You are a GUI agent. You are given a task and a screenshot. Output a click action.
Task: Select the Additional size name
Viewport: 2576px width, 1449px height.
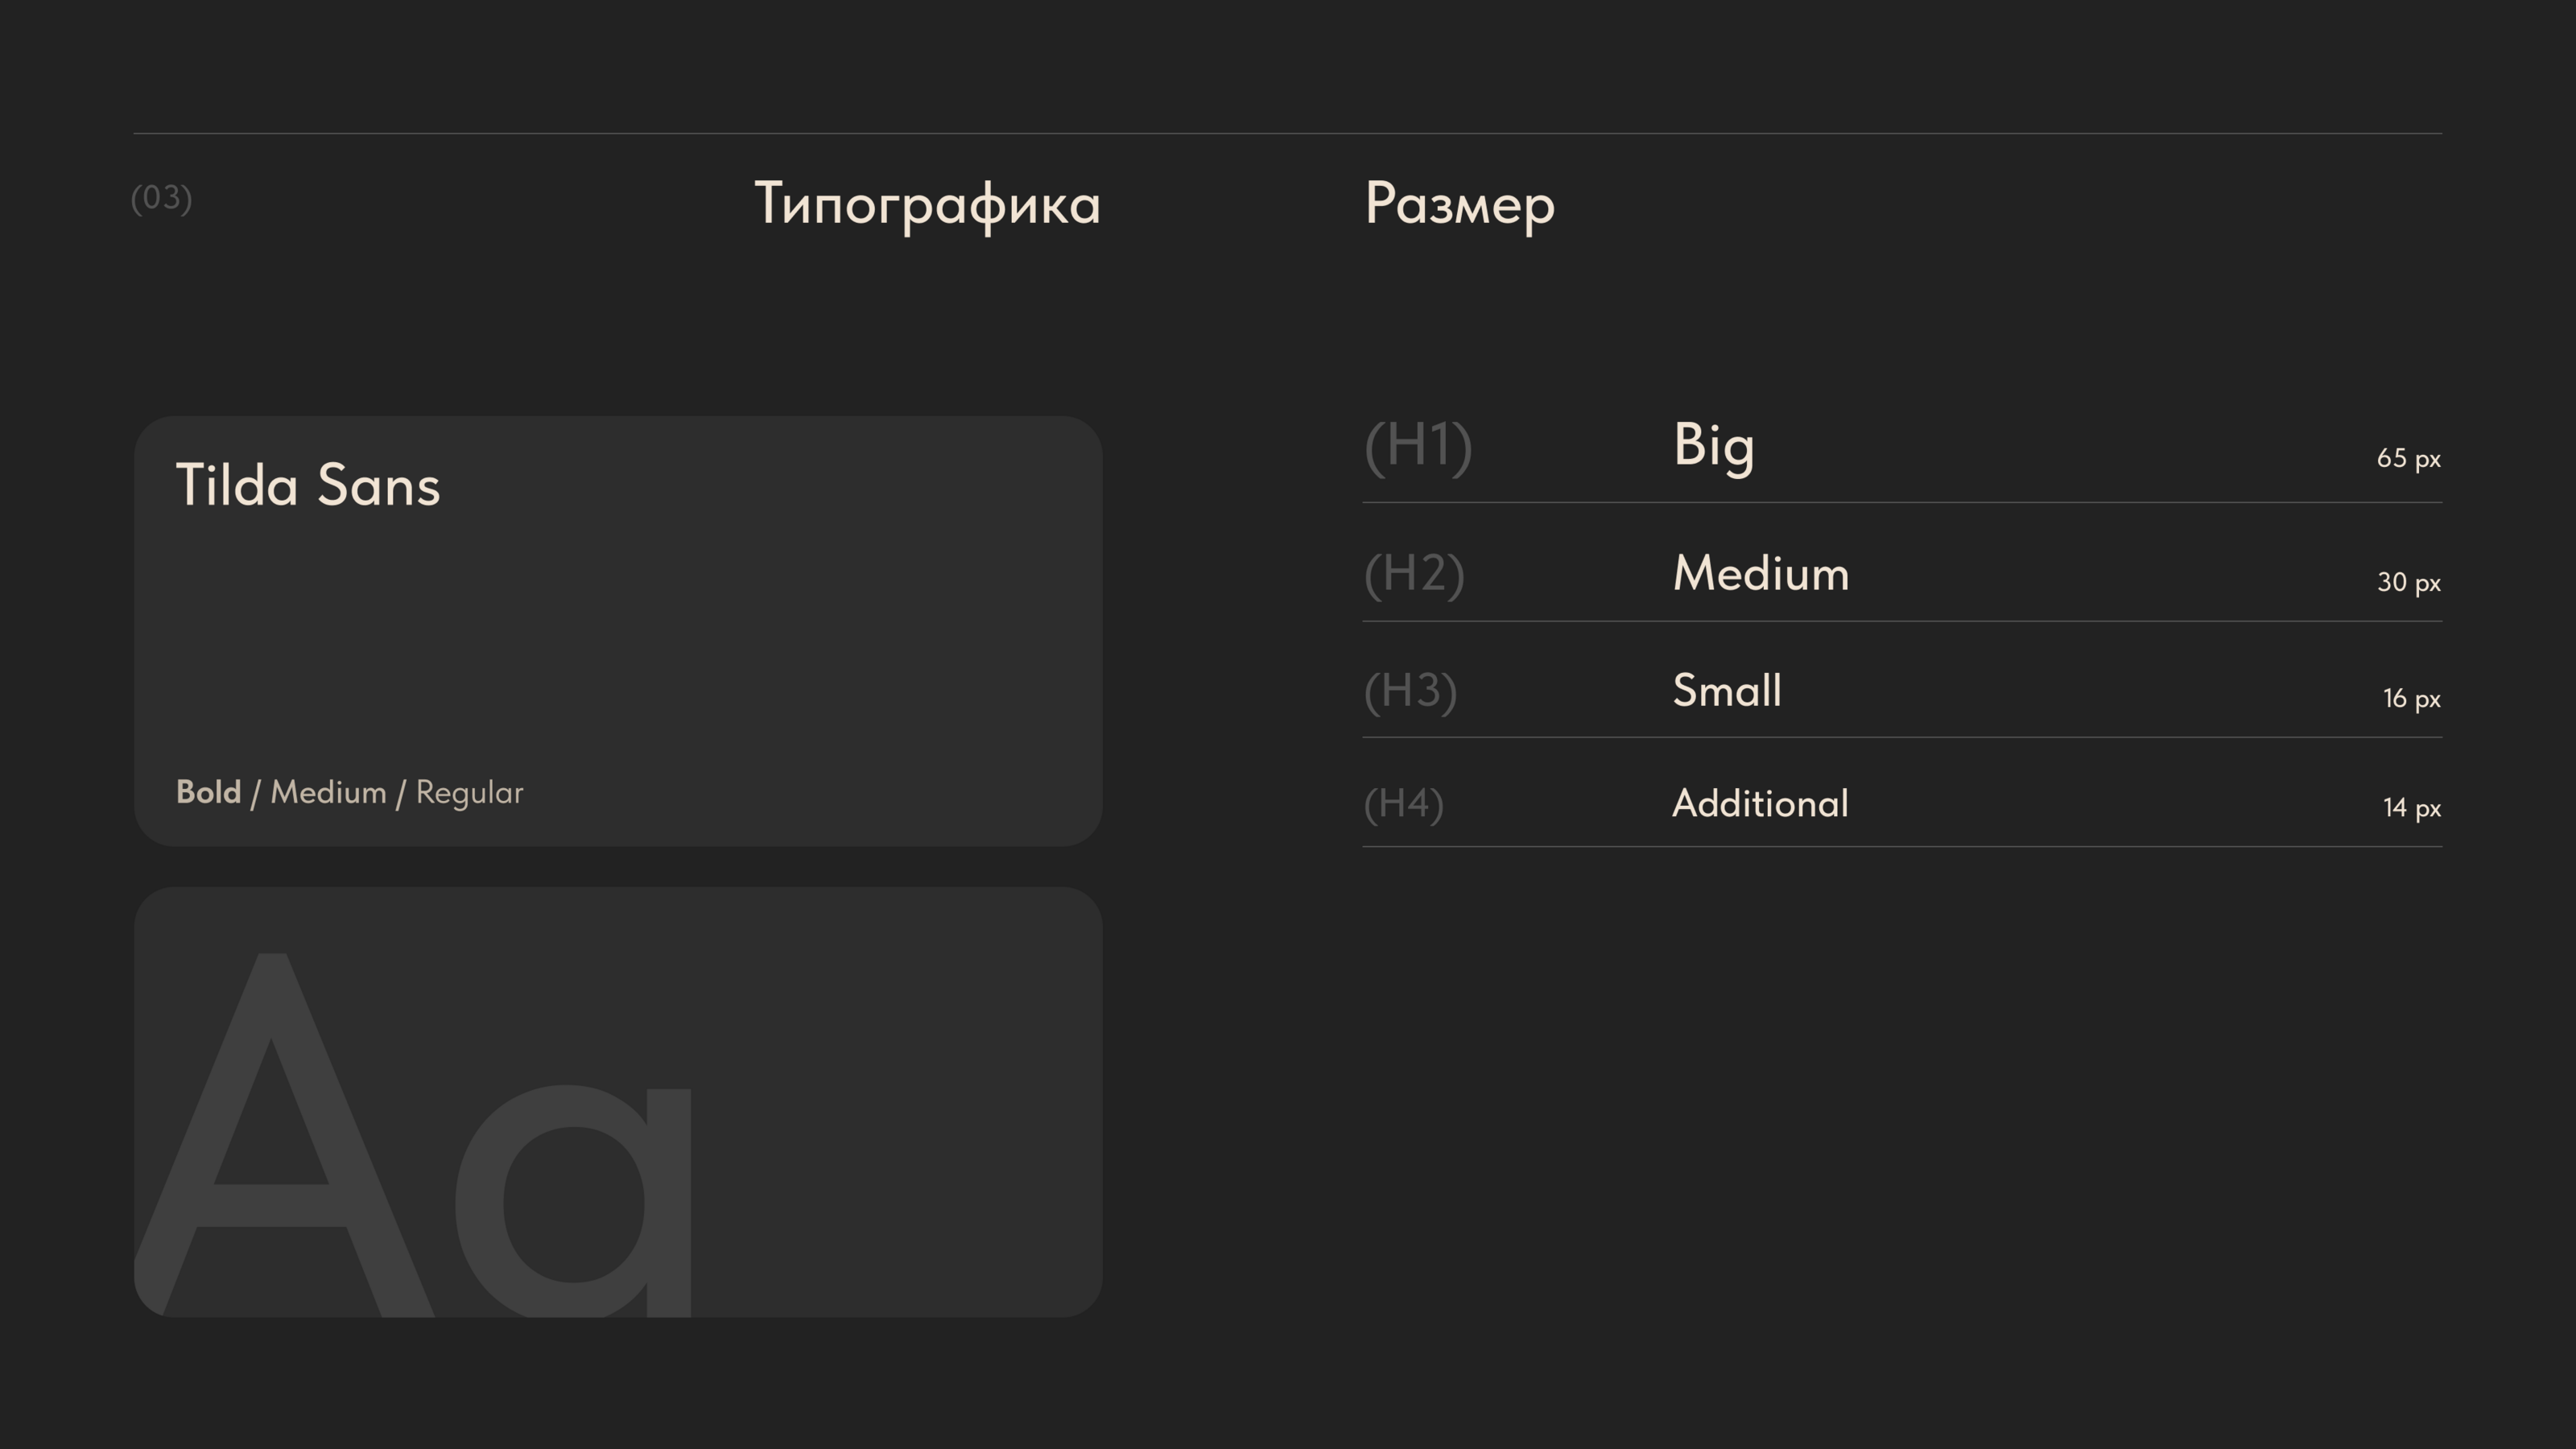point(1759,803)
